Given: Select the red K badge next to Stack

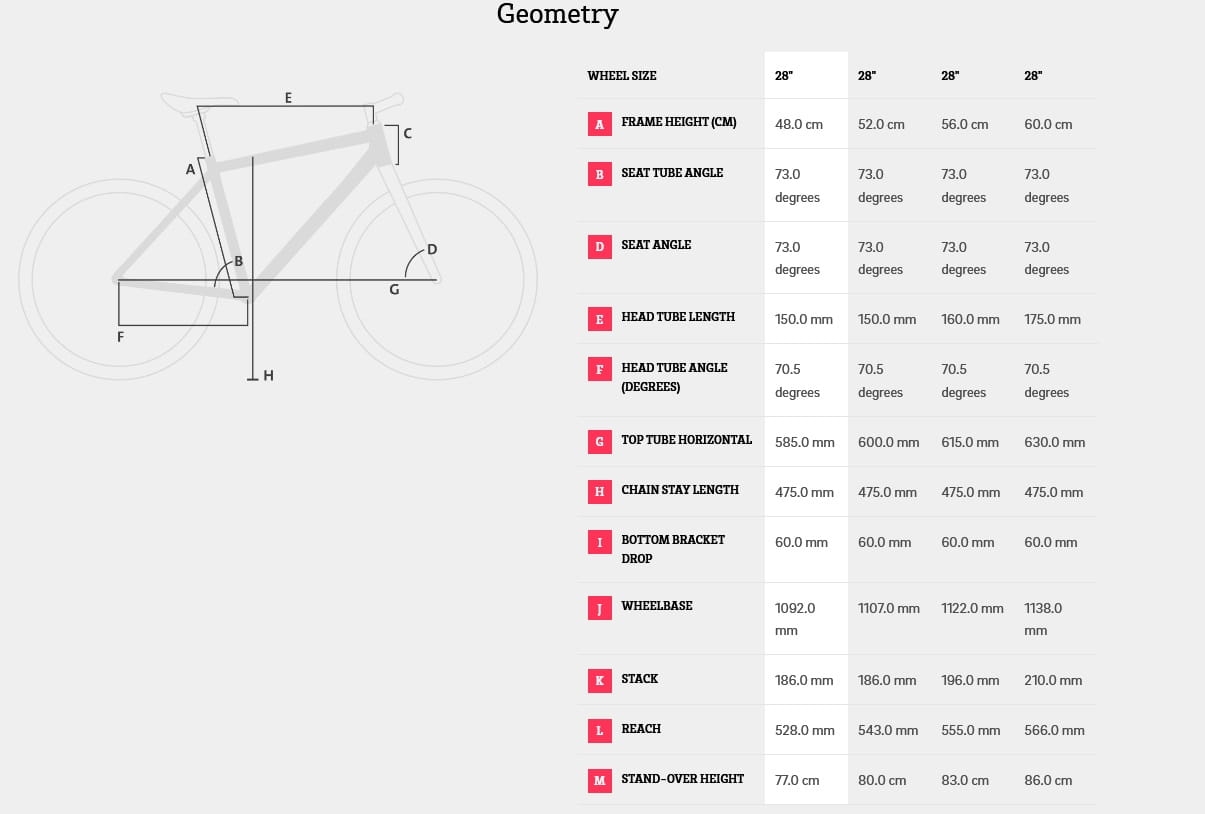Looking at the screenshot, I should 599,680.
